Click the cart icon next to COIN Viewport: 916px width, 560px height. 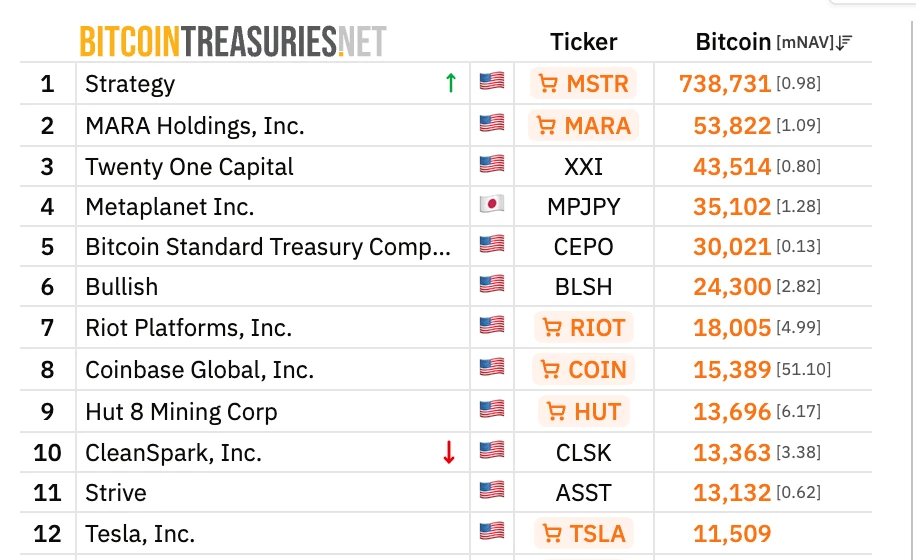tap(550, 370)
